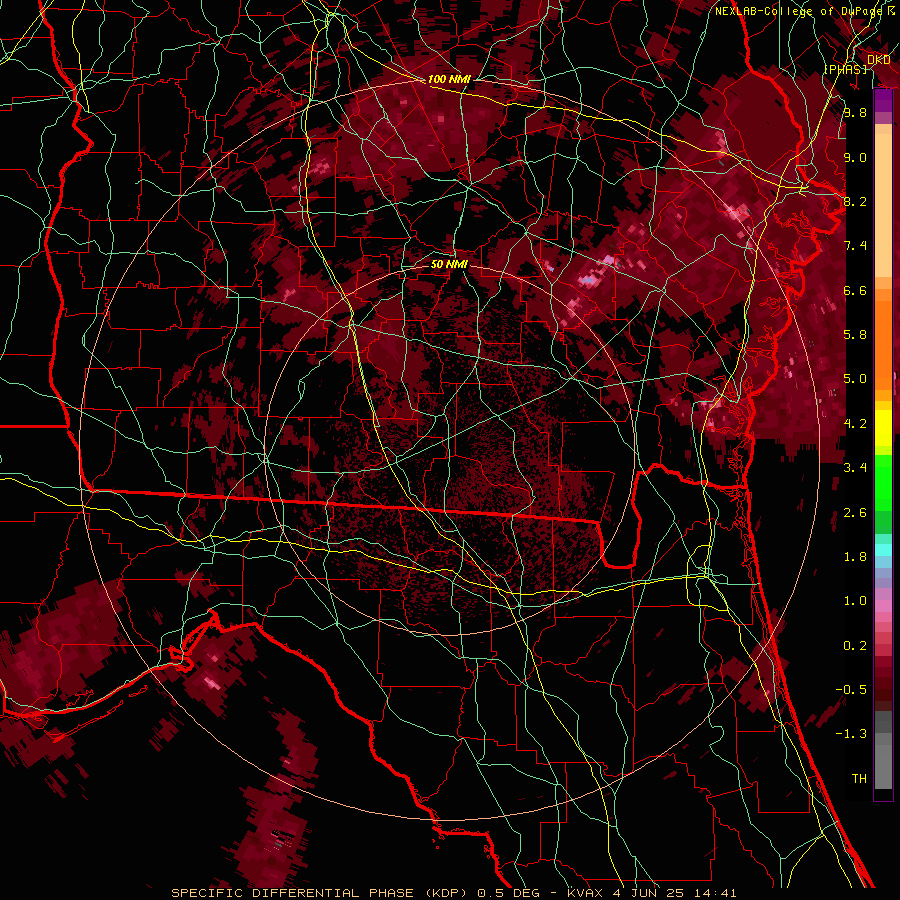900x900 pixels.
Task: Click the [PHAS] legend unit label
Action: pyautogui.click(x=845, y=69)
